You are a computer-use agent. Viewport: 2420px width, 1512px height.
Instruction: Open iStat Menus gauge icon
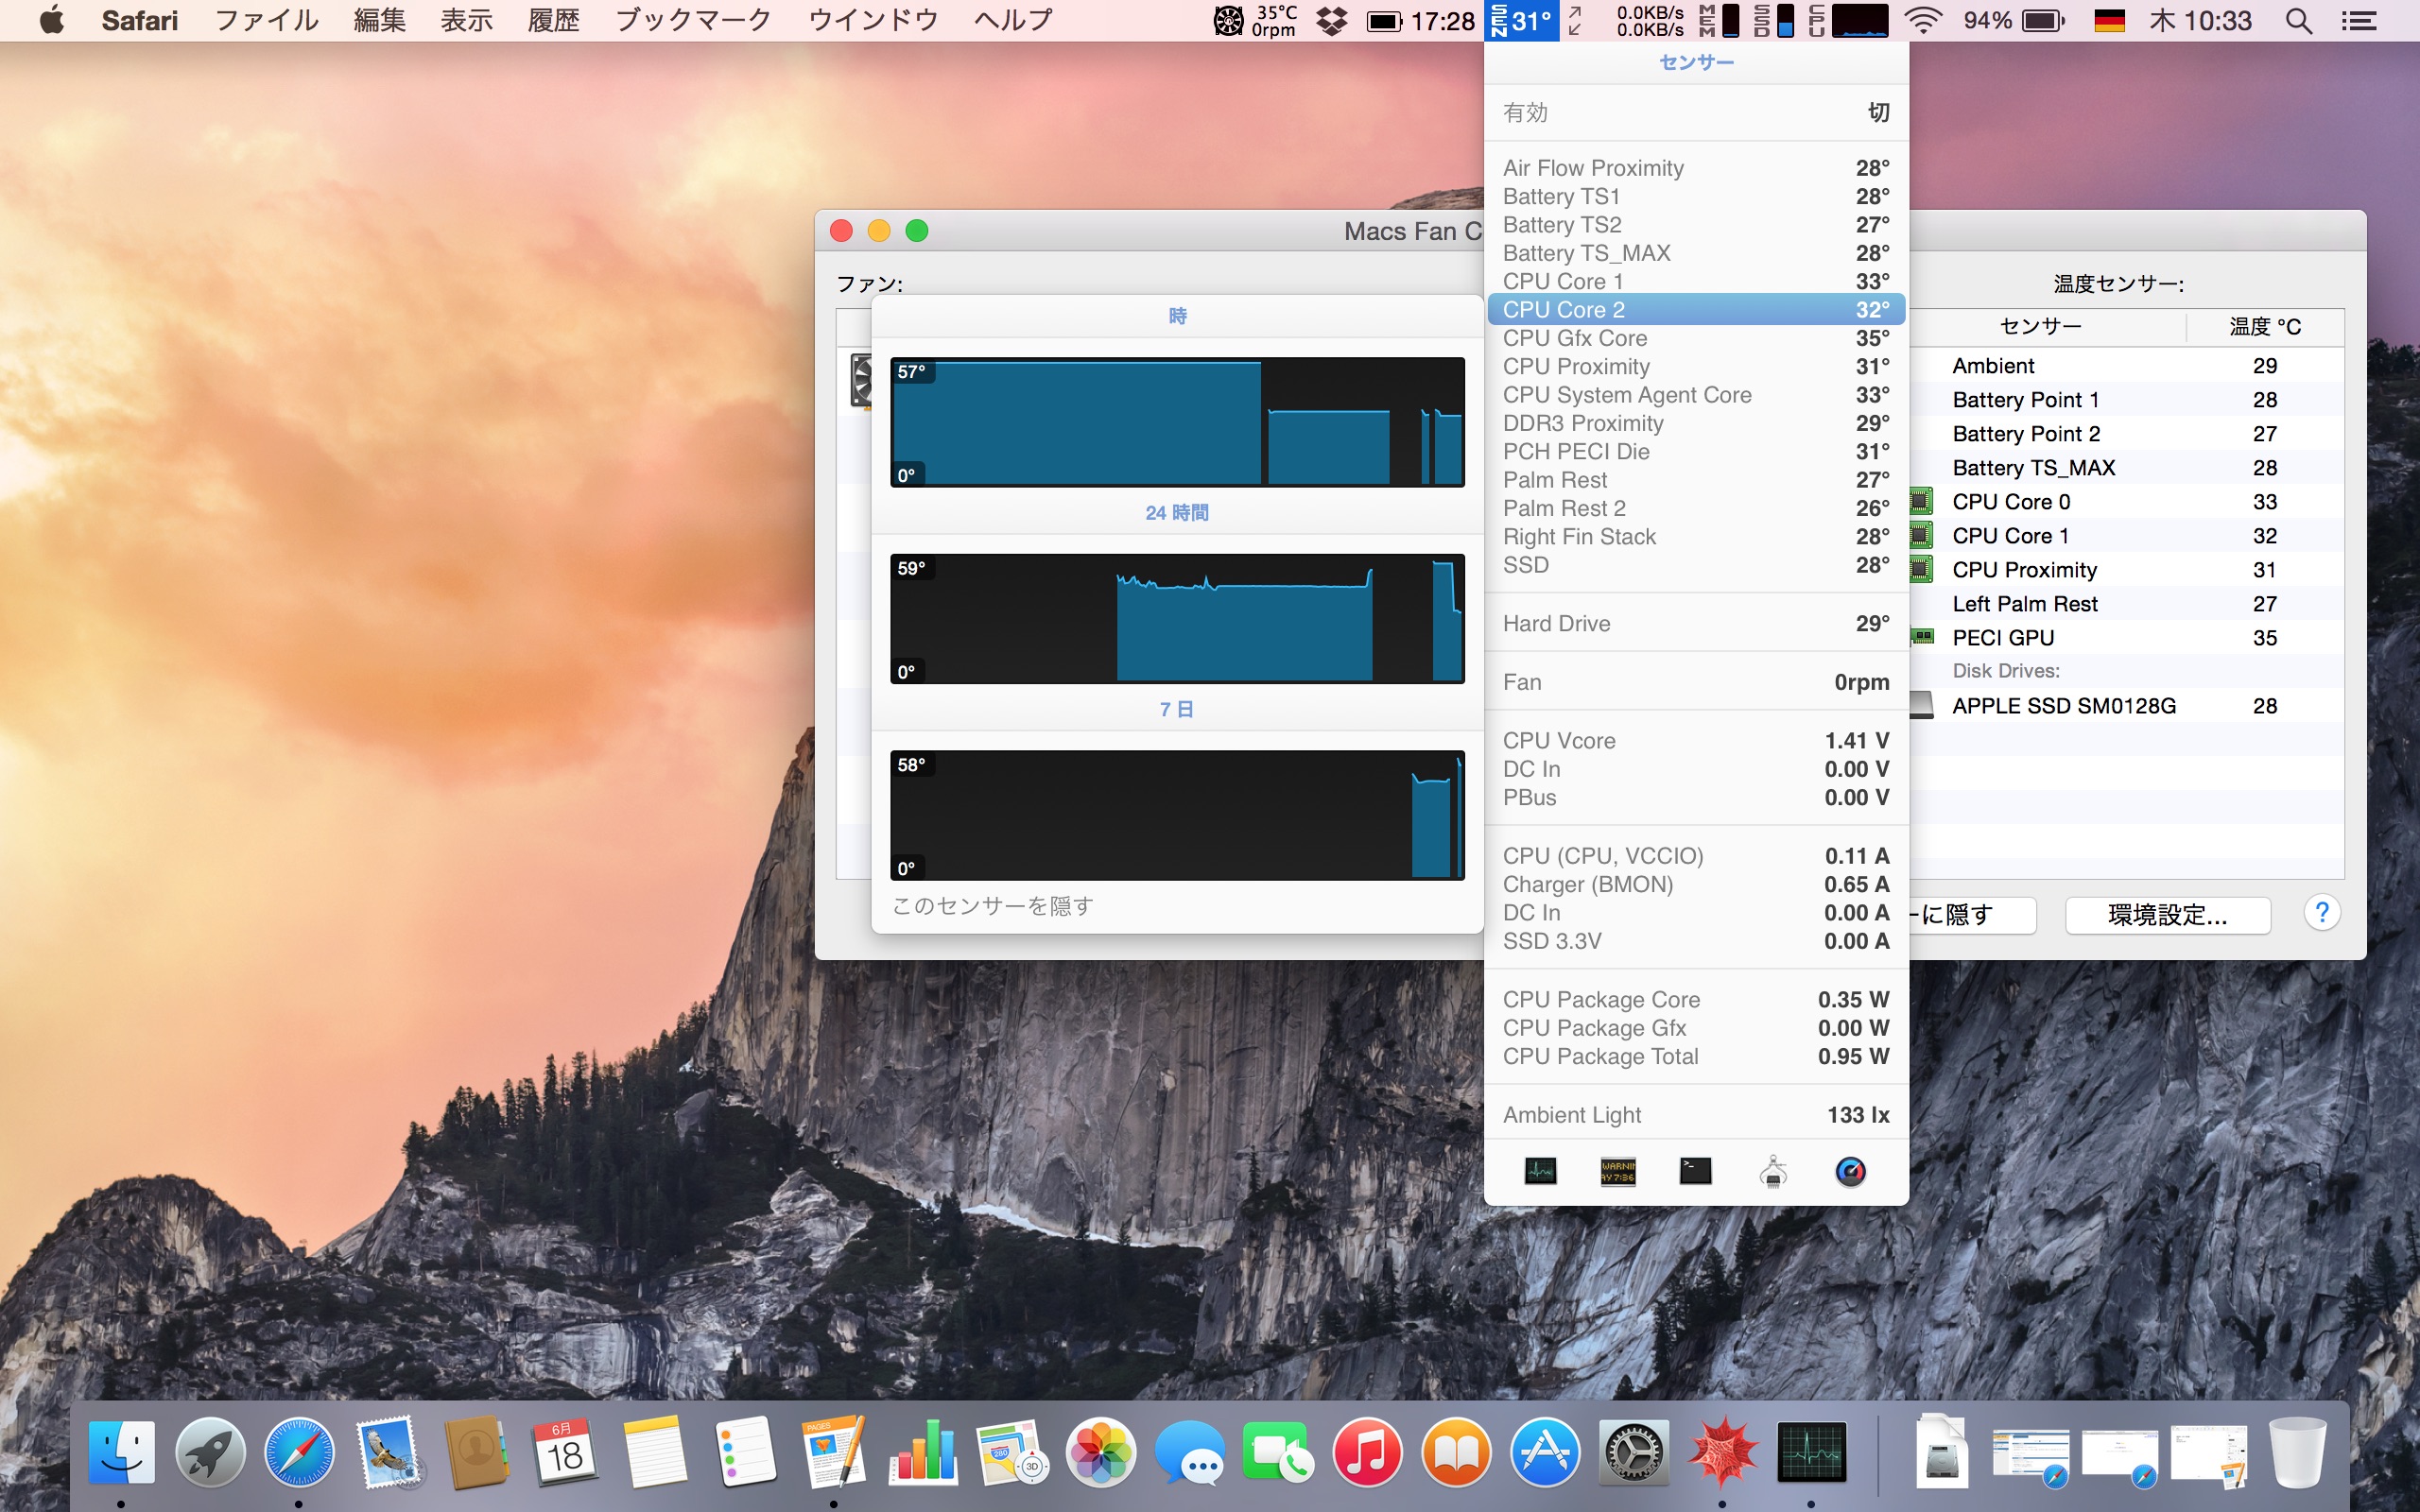pos(1850,1171)
